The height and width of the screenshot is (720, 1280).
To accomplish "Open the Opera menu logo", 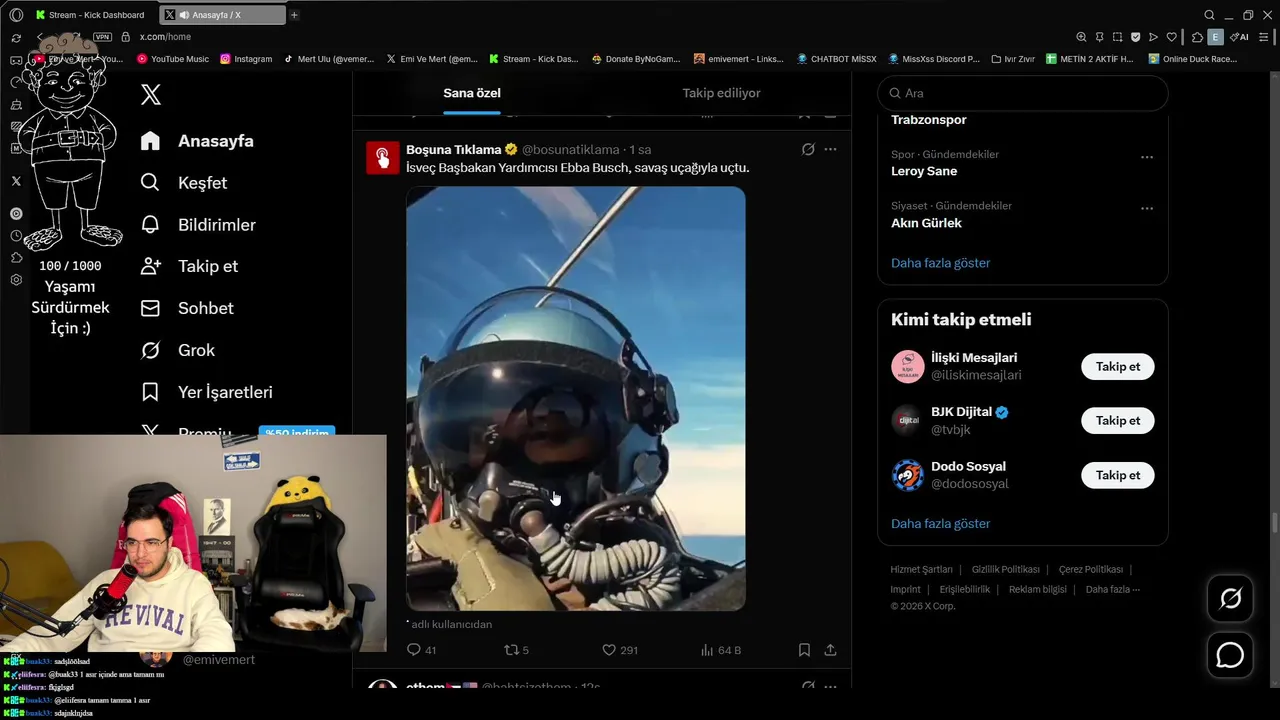I will point(16,15).
